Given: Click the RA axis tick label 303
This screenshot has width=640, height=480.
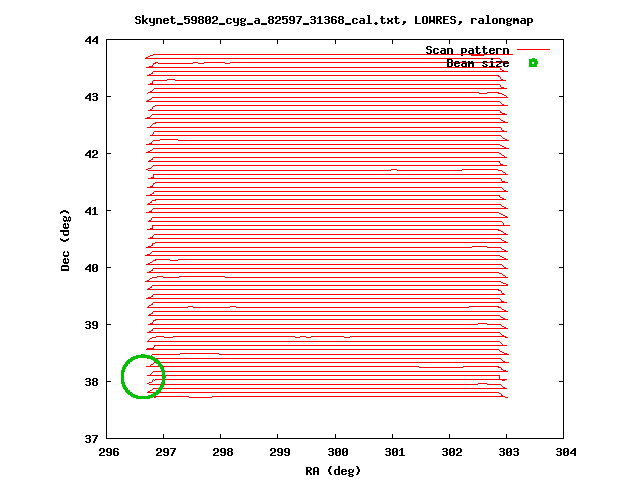Looking at the screenshot, I should [509, 452].
